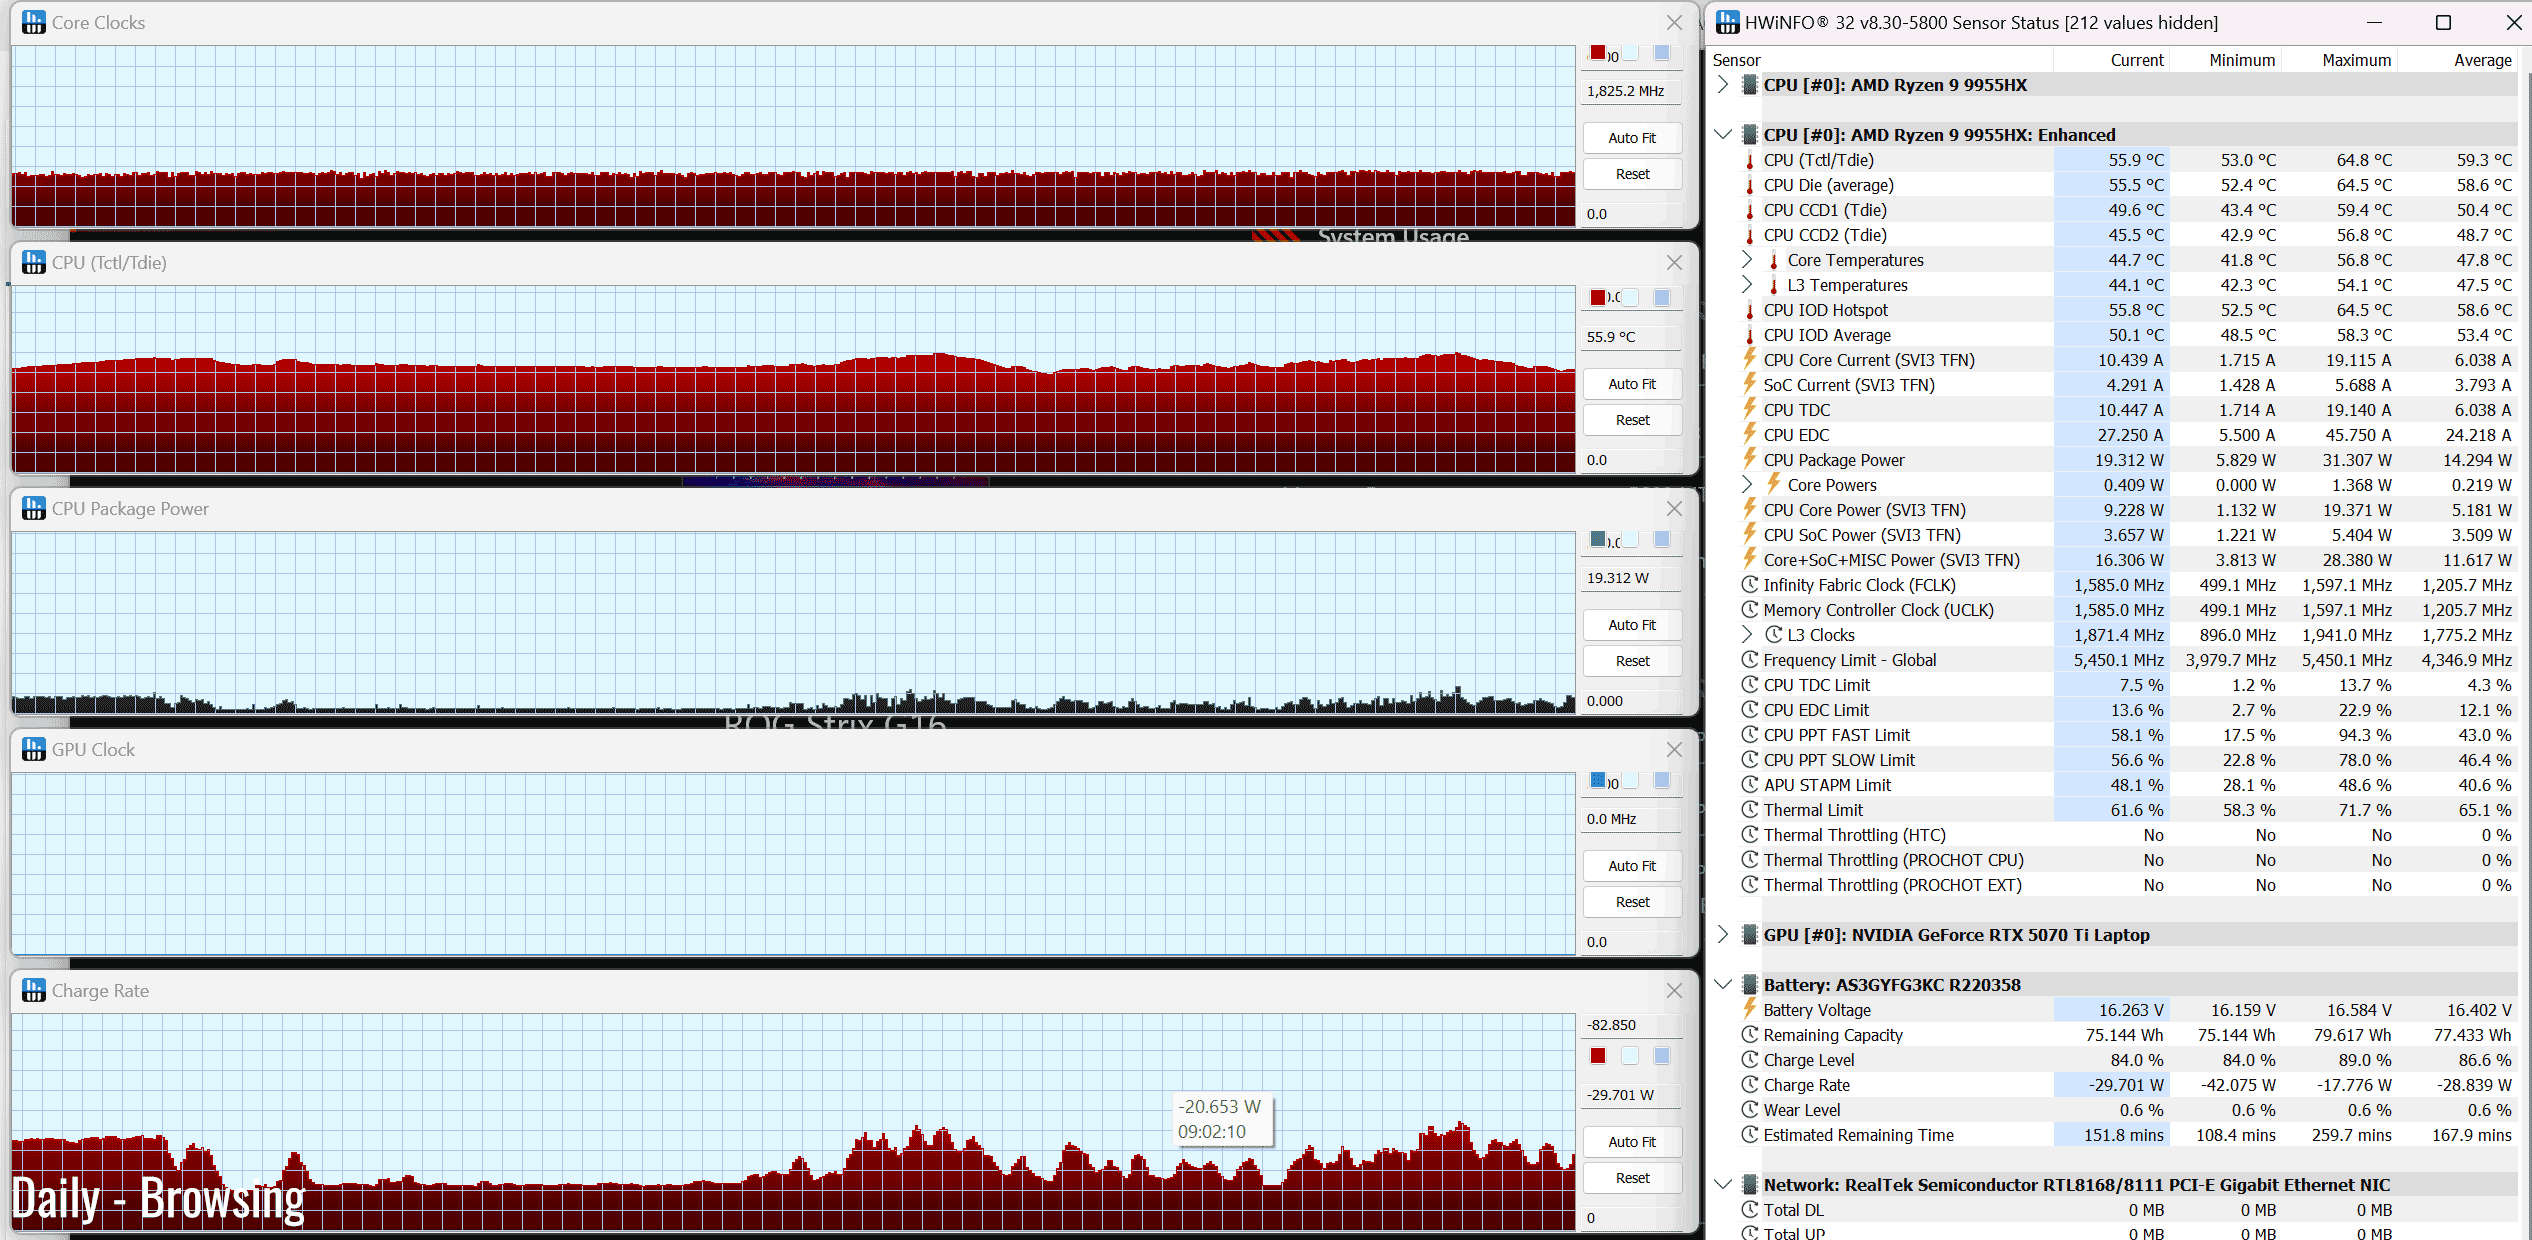Image resolution: width=2532 pixels, height=1240 pixels.
Task: Click the HWiNFO Sensor Status title bar icon
Action: [1727, 22]
